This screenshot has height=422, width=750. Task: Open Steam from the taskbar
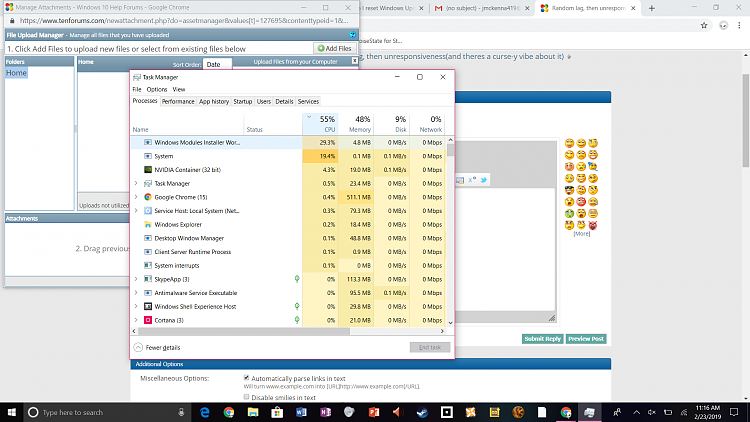422,412
